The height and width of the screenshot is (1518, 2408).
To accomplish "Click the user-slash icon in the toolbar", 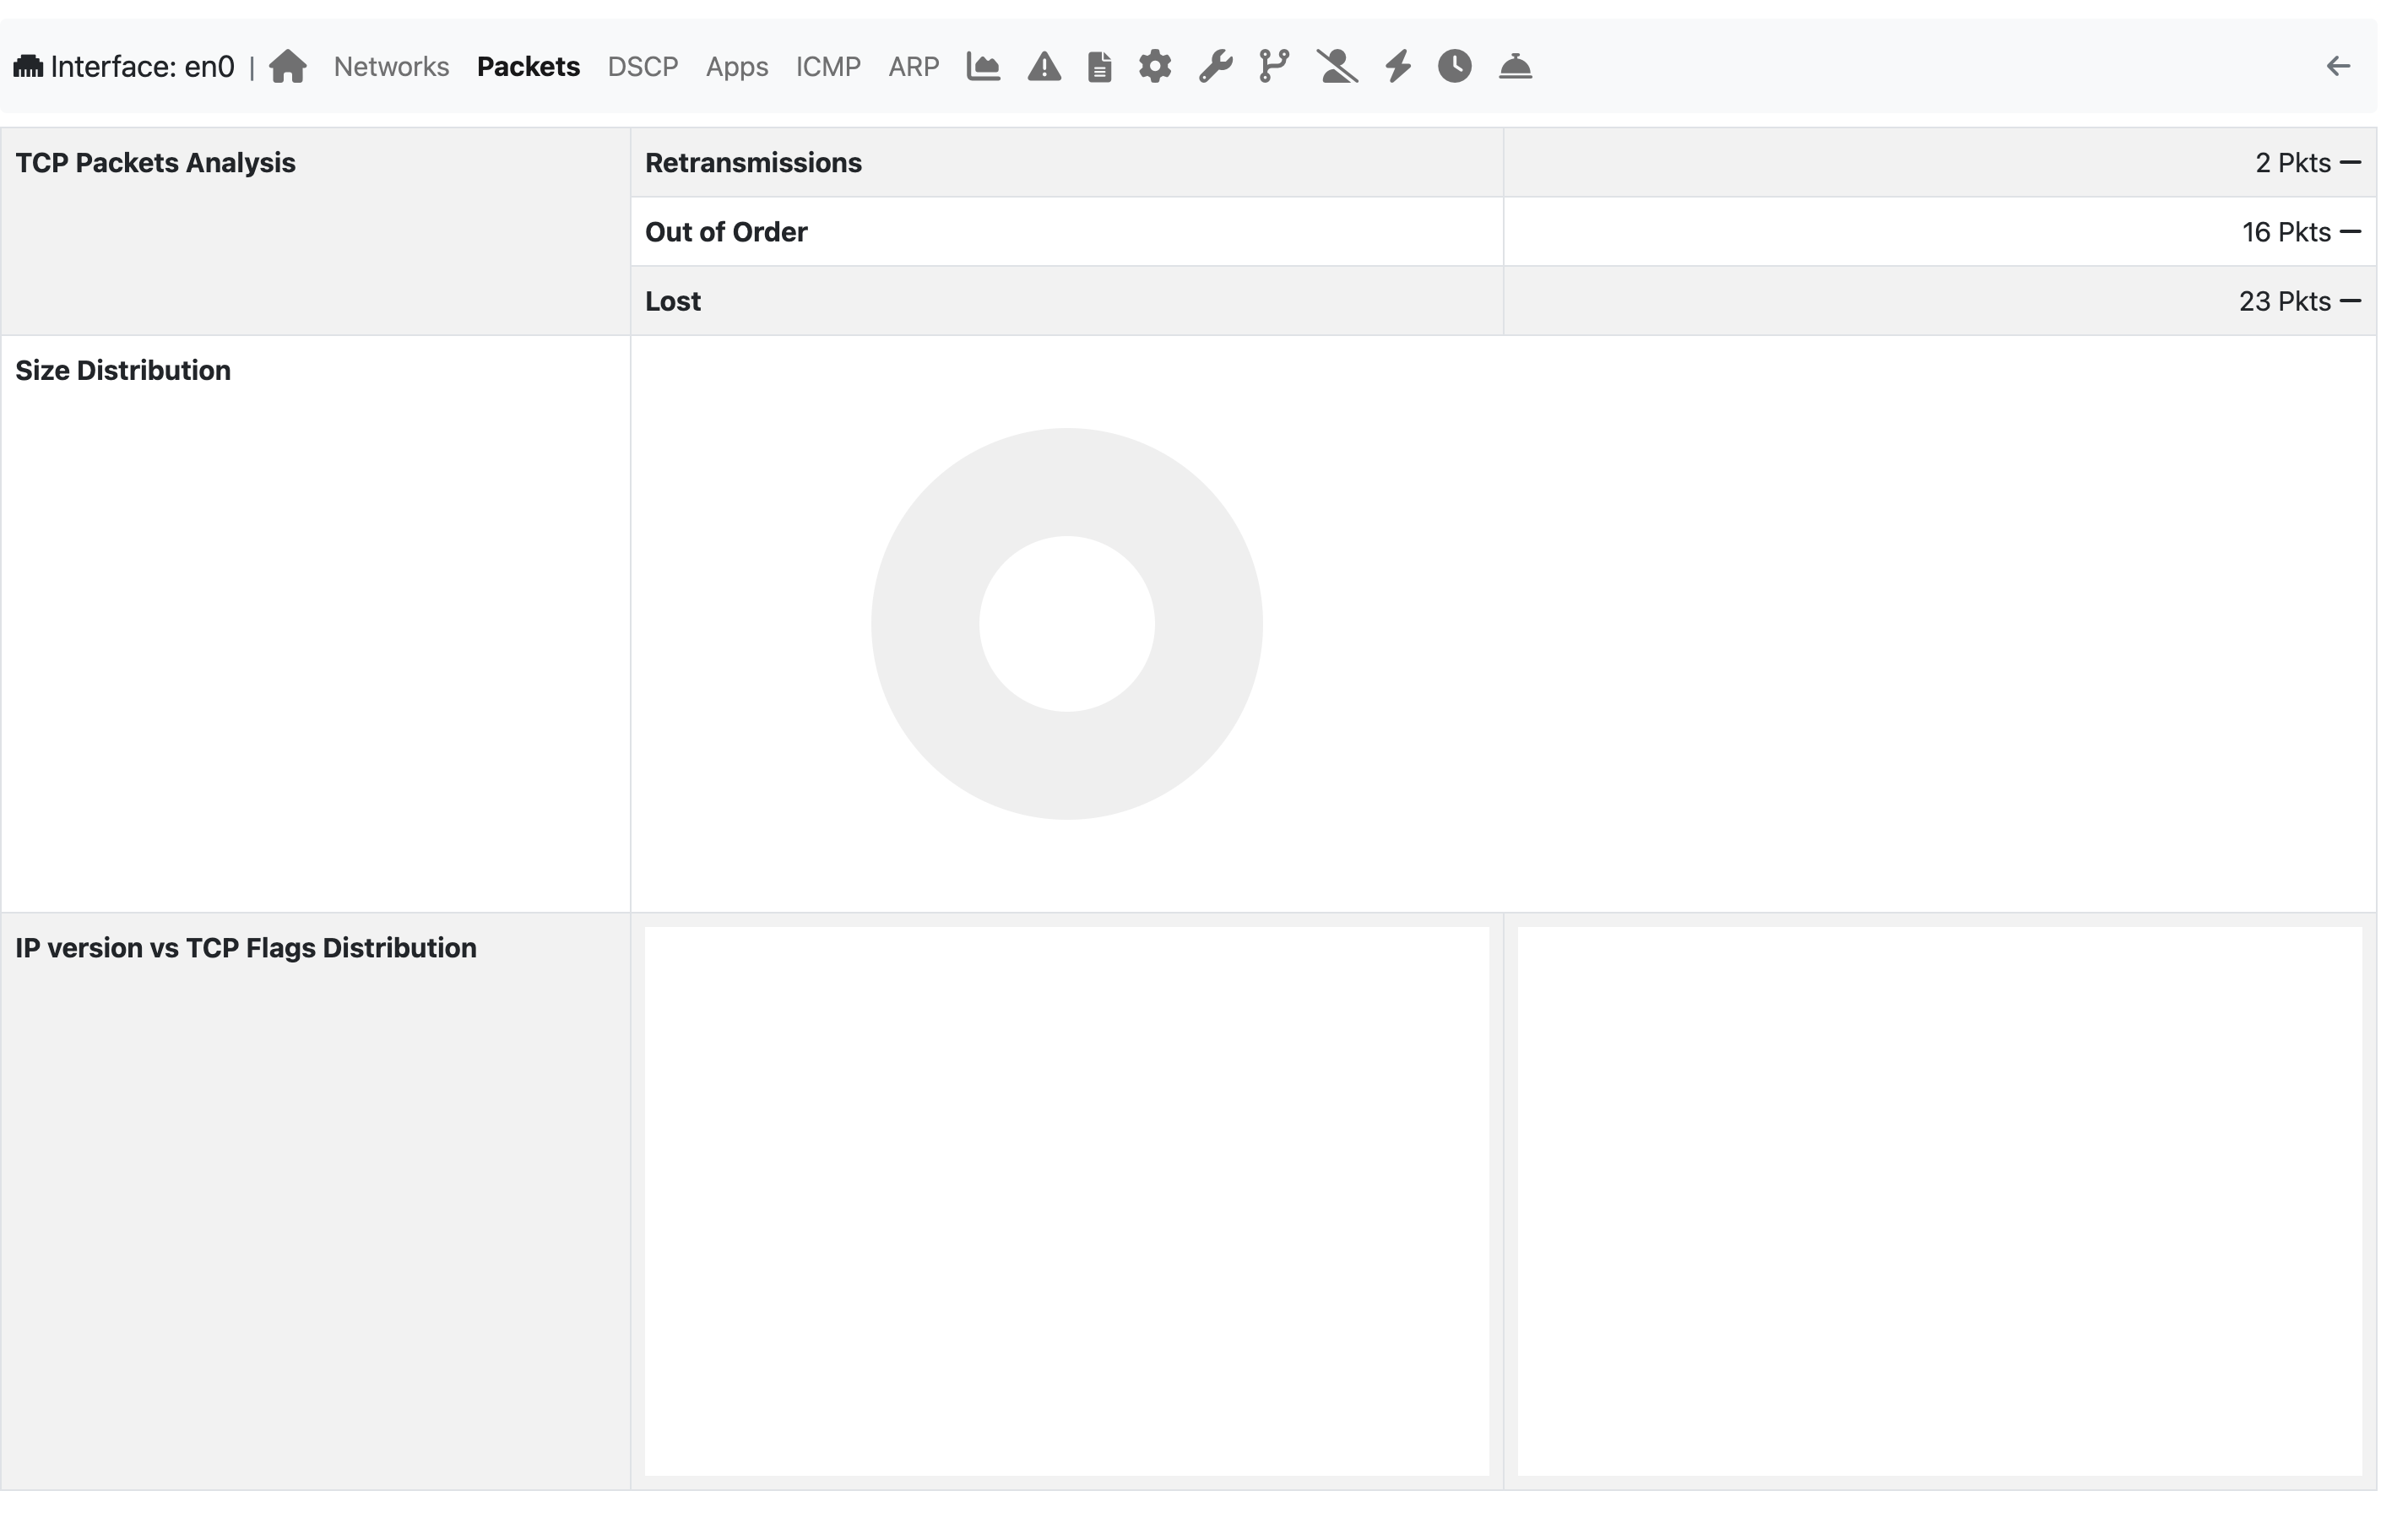I will 1338,66.
